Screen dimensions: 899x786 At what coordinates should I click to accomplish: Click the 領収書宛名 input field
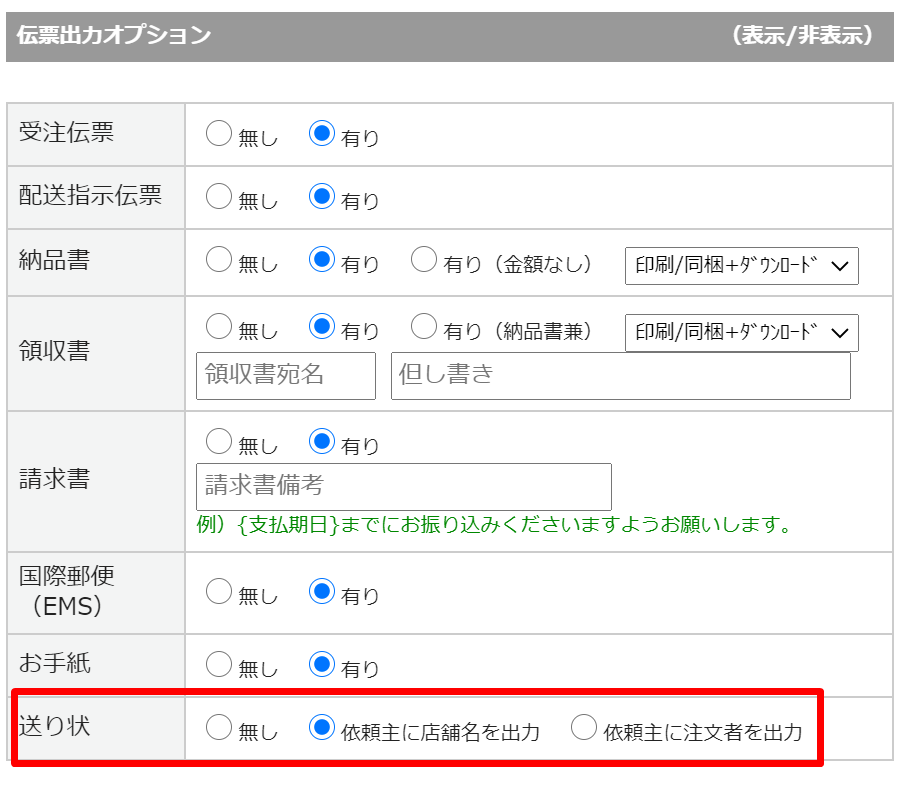point(285,375)
